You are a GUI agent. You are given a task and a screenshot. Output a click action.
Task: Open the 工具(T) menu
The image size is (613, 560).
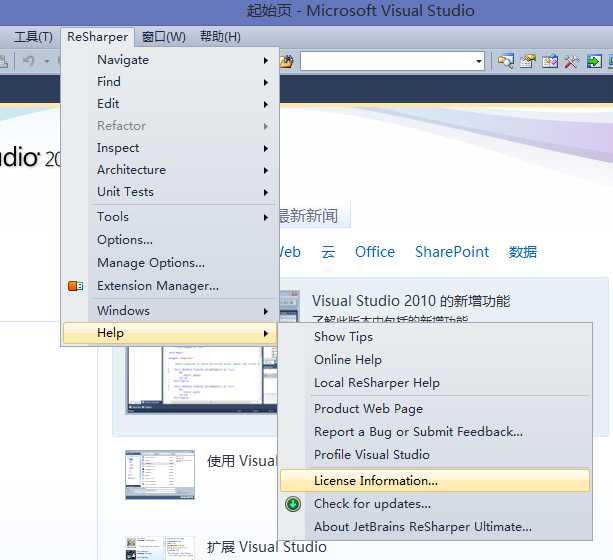tap(33, 37)
